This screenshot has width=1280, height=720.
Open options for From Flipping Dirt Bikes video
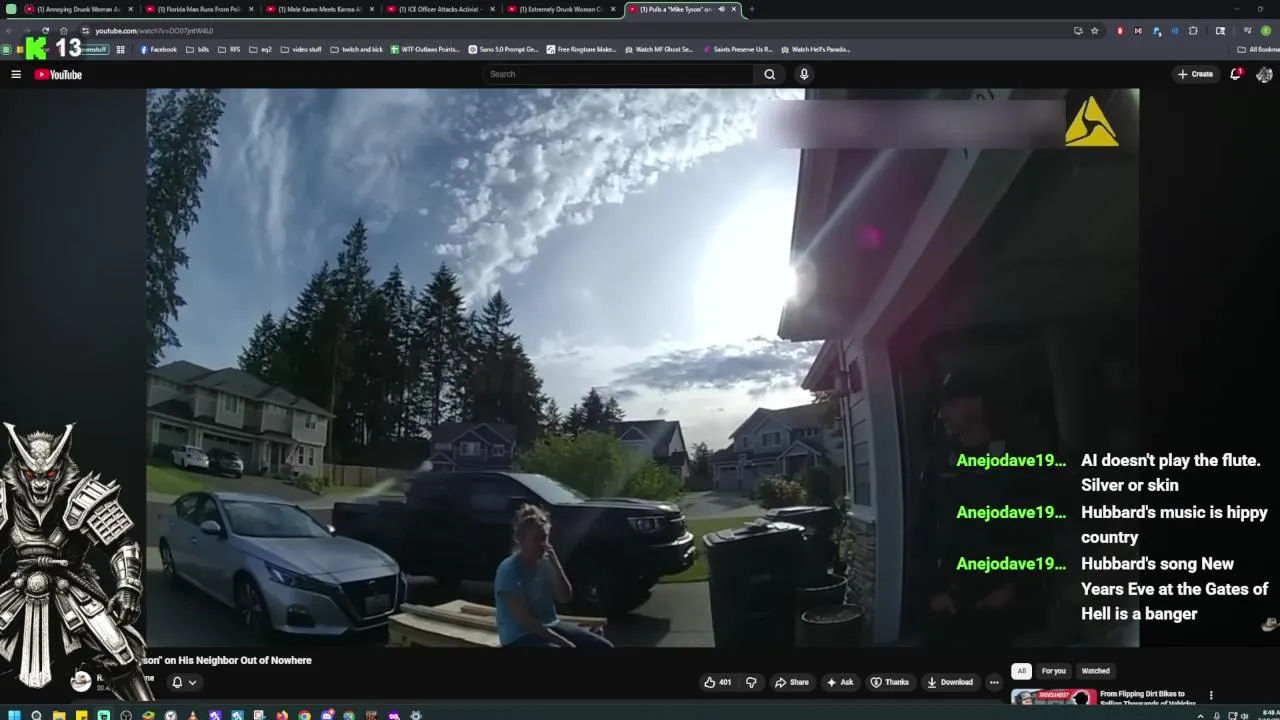[x=1211, y=695]
